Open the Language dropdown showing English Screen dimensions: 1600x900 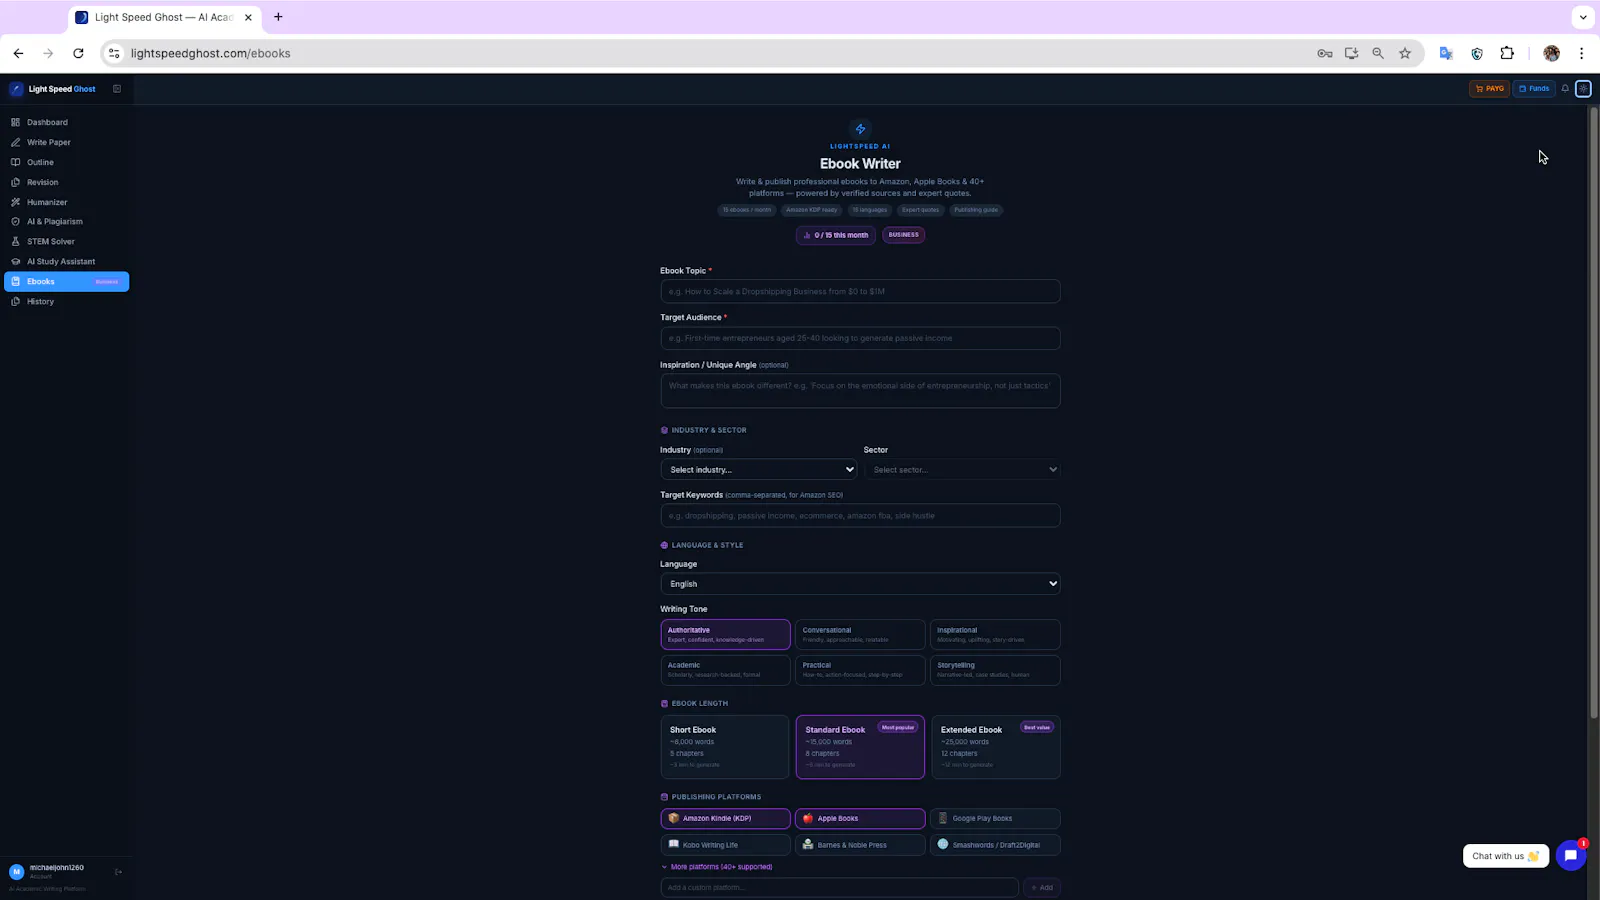(x=860, y=584)
